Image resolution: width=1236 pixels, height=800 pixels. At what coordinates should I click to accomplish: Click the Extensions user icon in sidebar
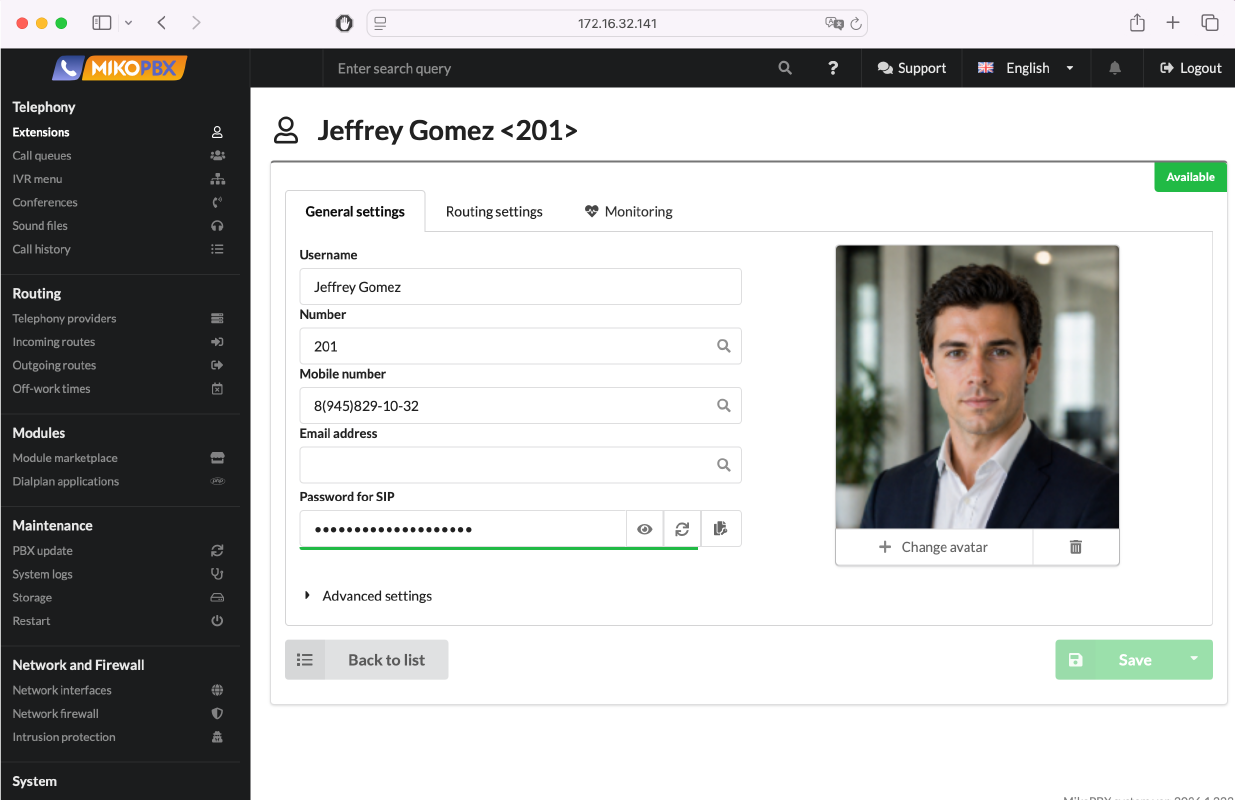point(217,132)
